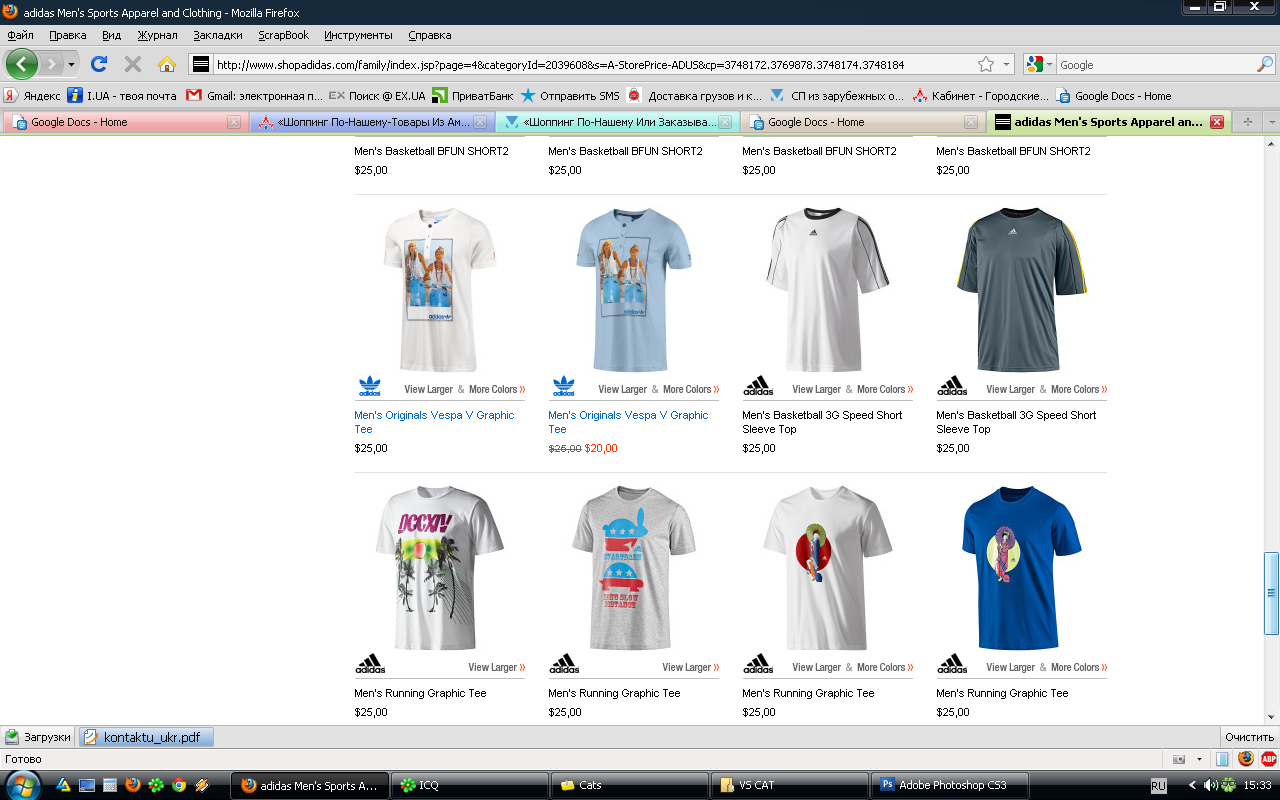Launch Chrome from the quick launch bar
This screenshot has width=1280, height=800.
[x=179, y=785]
